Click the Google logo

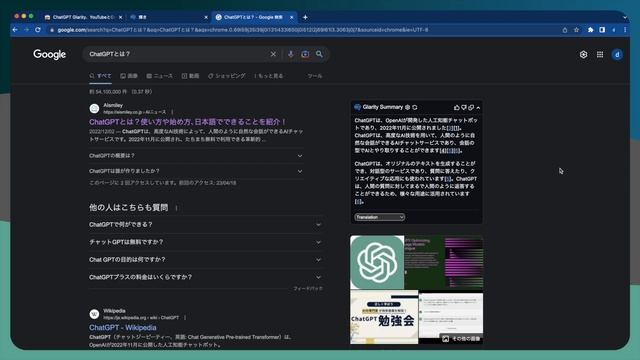(x=49, y=54)
